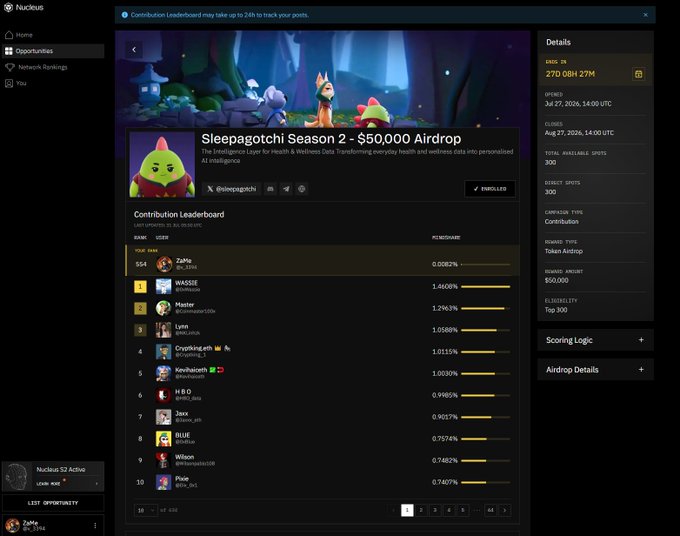Screen dimensions: 680x536
Task: Click the Enrolled button
Action: pos(490,189)
